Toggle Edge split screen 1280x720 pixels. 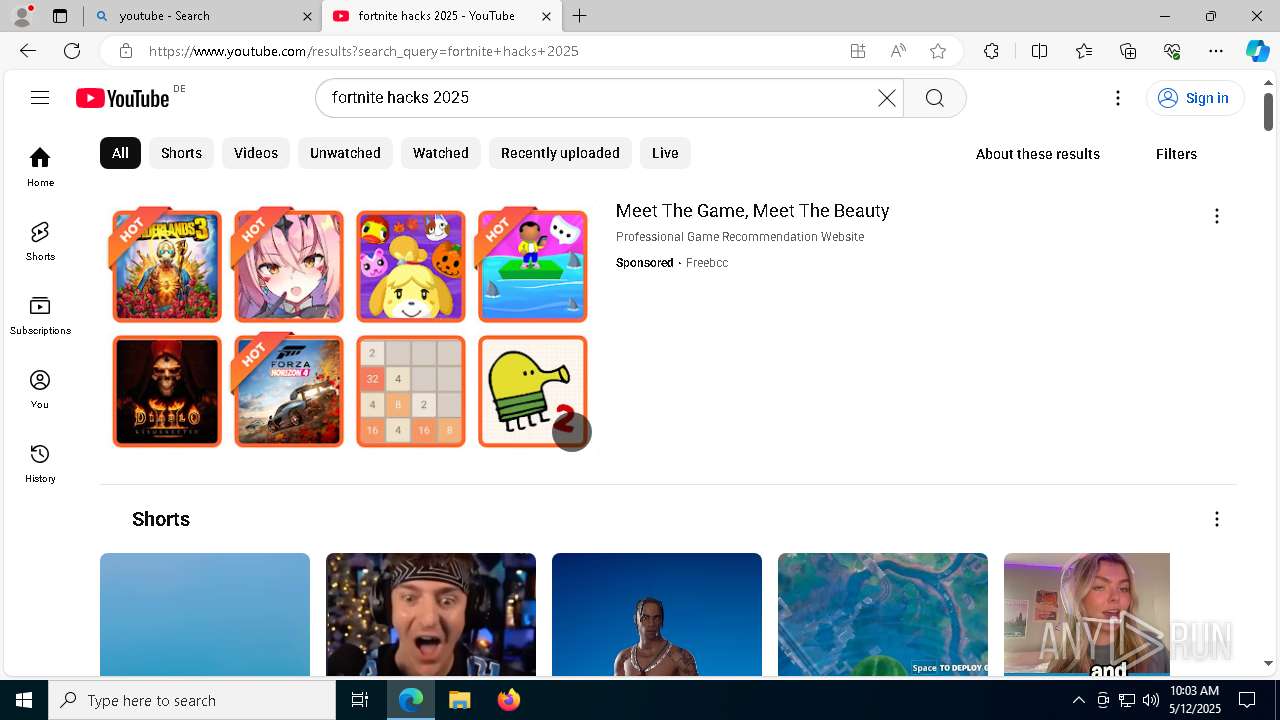point(1039,51)
